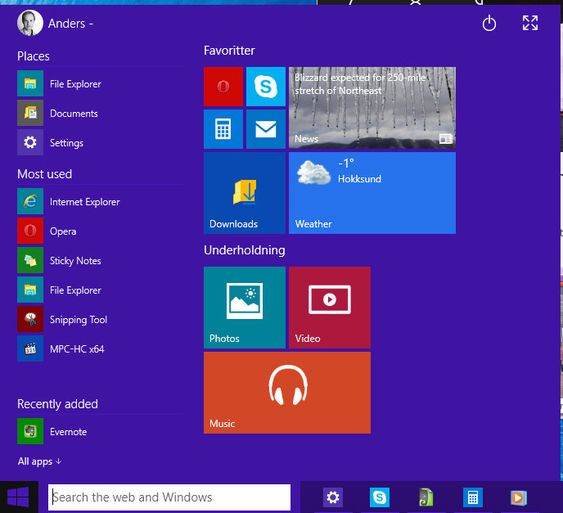Click the red Opera tile in Favoritter
563x513 pixels.
click(223, 87)
